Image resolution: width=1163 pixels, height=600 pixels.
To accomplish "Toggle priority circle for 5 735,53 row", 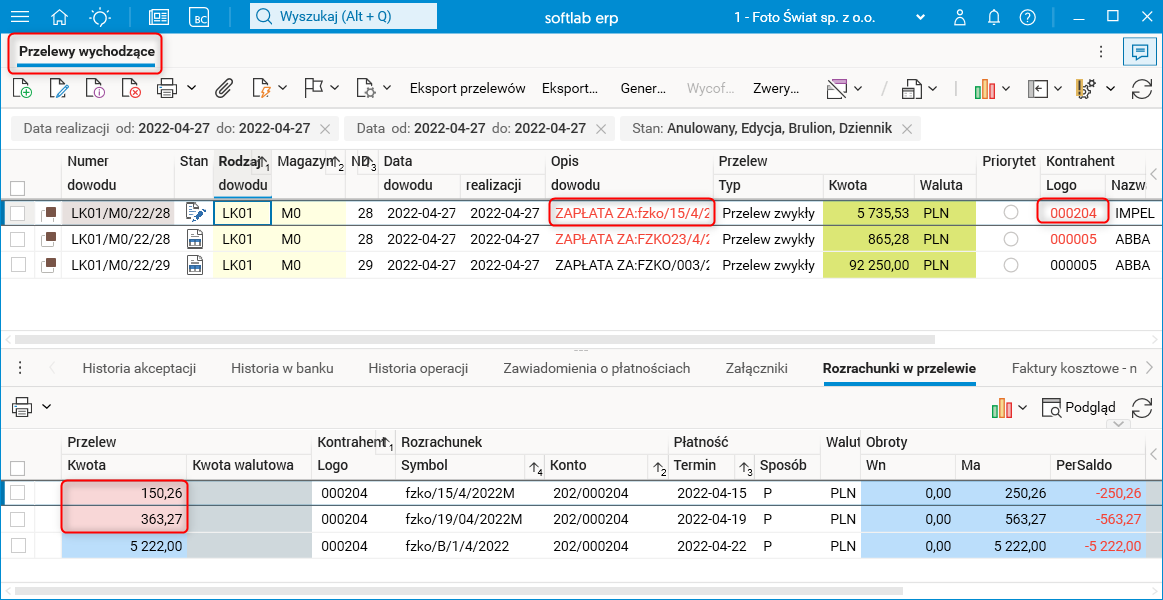I will (1010, 213).
